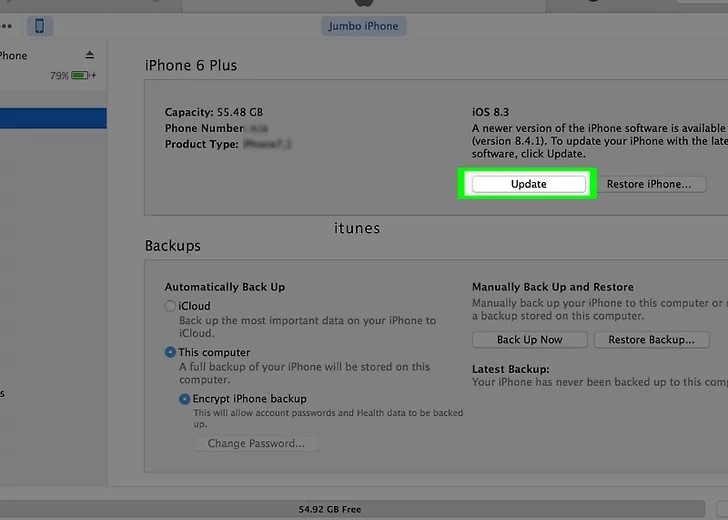Click Change Password... button
The image size is (728, 520).
click(256, 443)
